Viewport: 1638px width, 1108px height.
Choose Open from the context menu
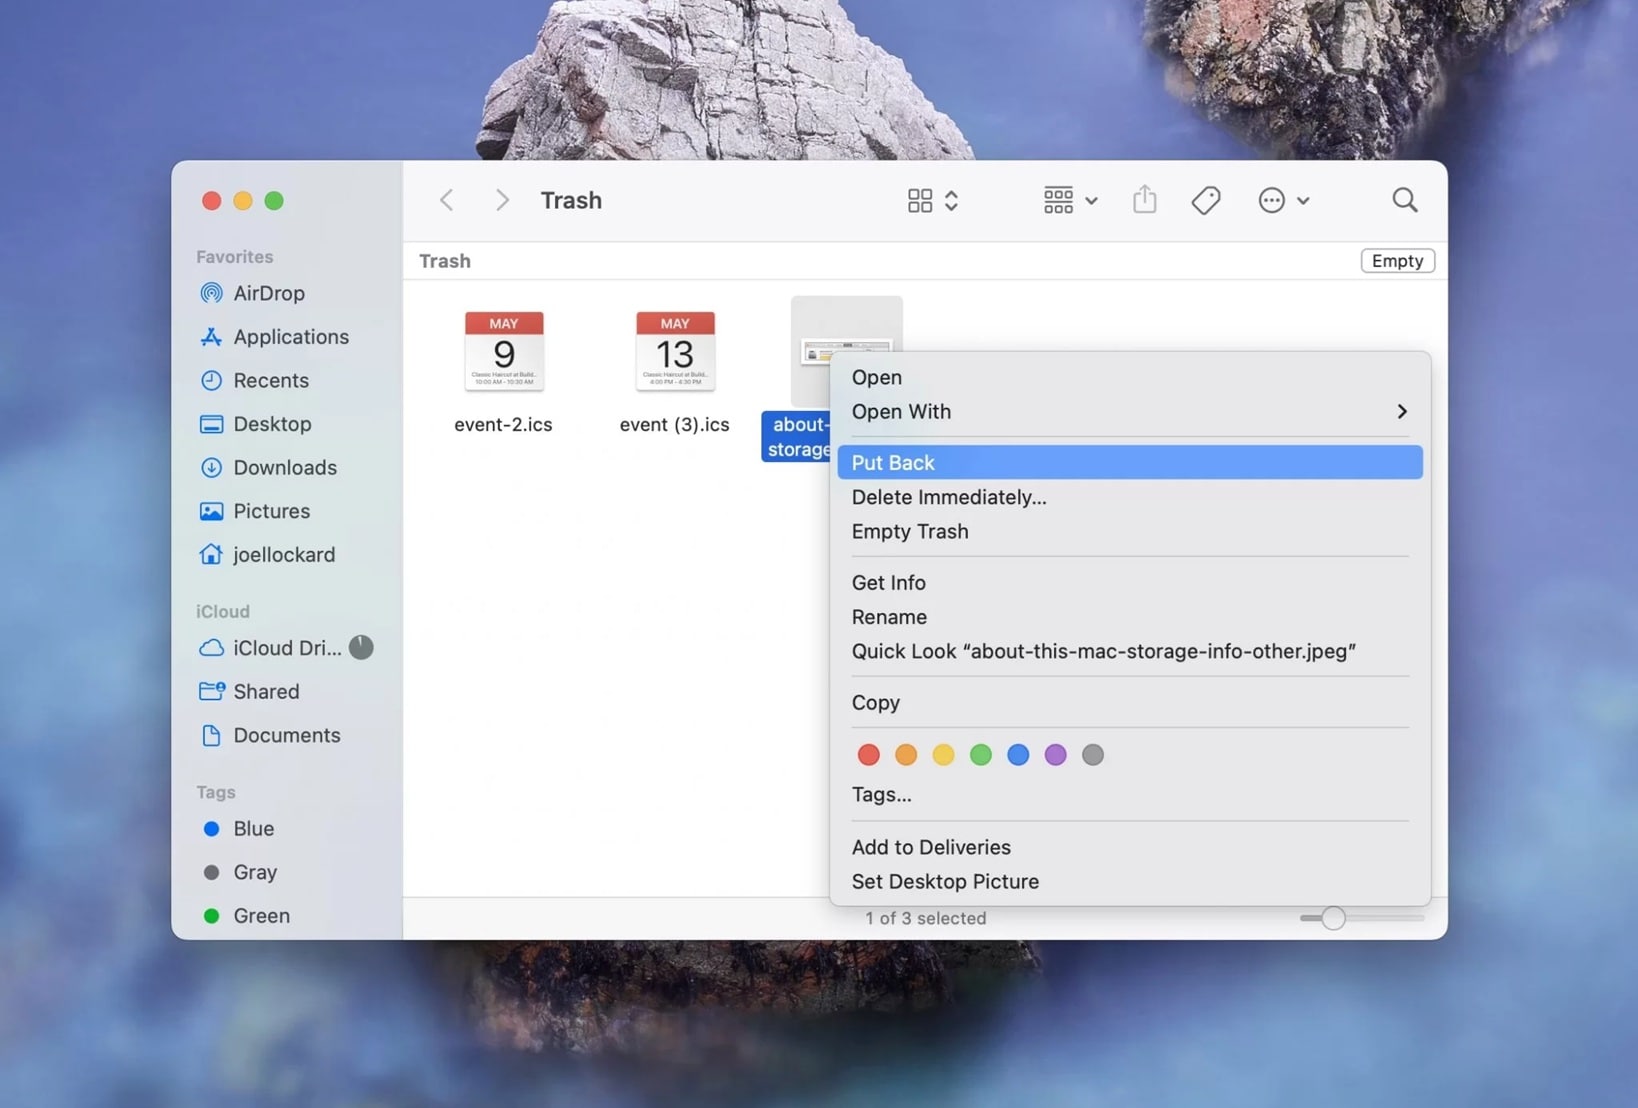click(1129, 377)
